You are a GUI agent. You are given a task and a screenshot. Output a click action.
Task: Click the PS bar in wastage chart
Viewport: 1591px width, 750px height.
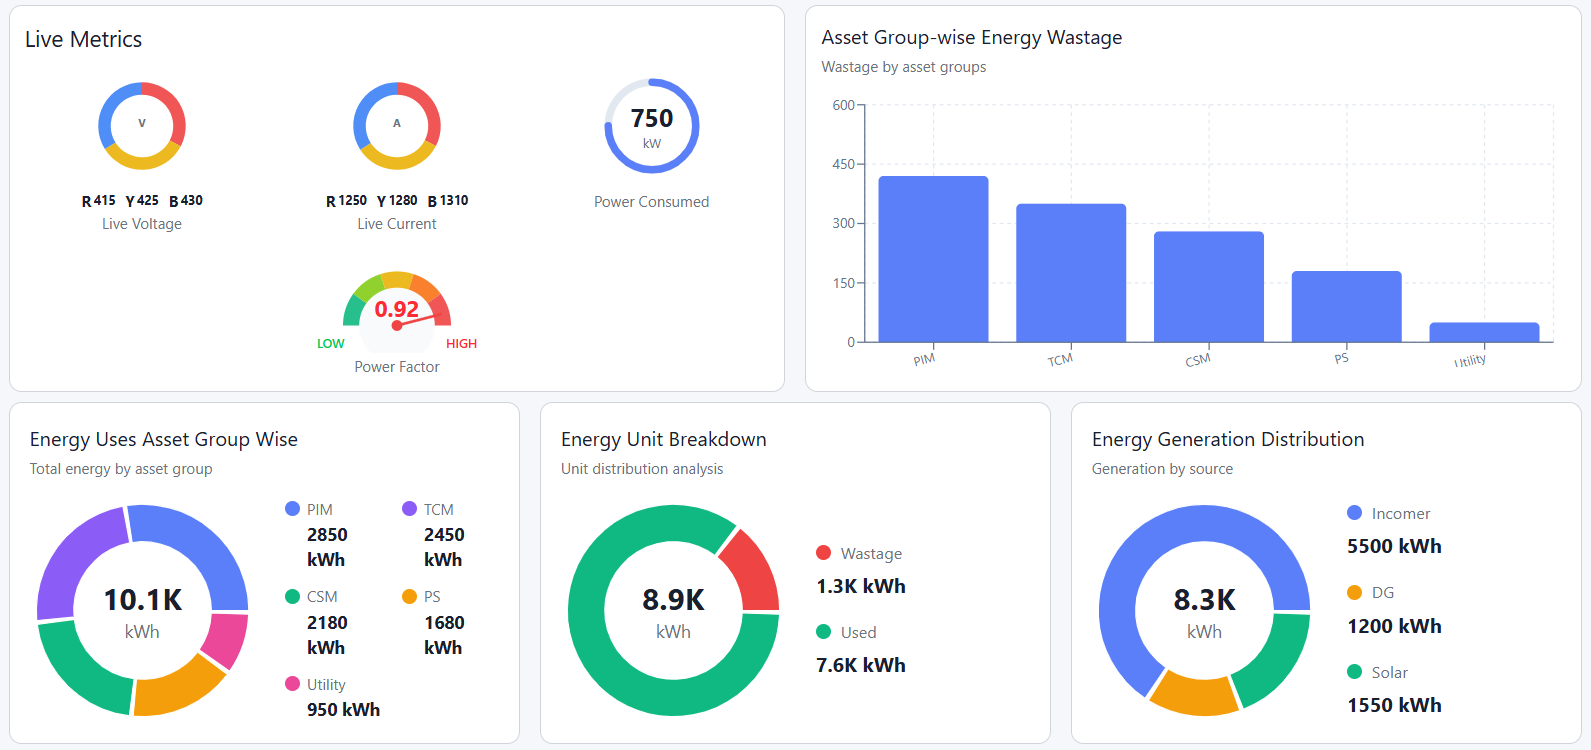coord(1346,306)
